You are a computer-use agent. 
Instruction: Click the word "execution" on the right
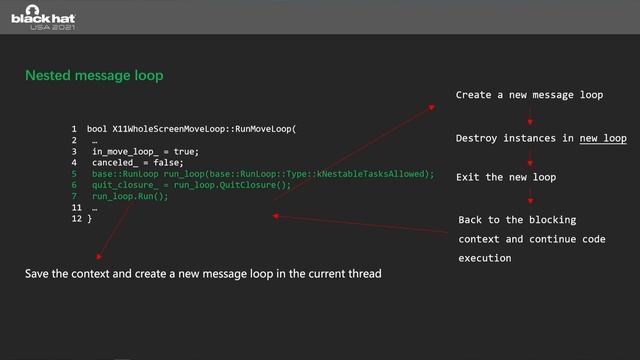484,258
